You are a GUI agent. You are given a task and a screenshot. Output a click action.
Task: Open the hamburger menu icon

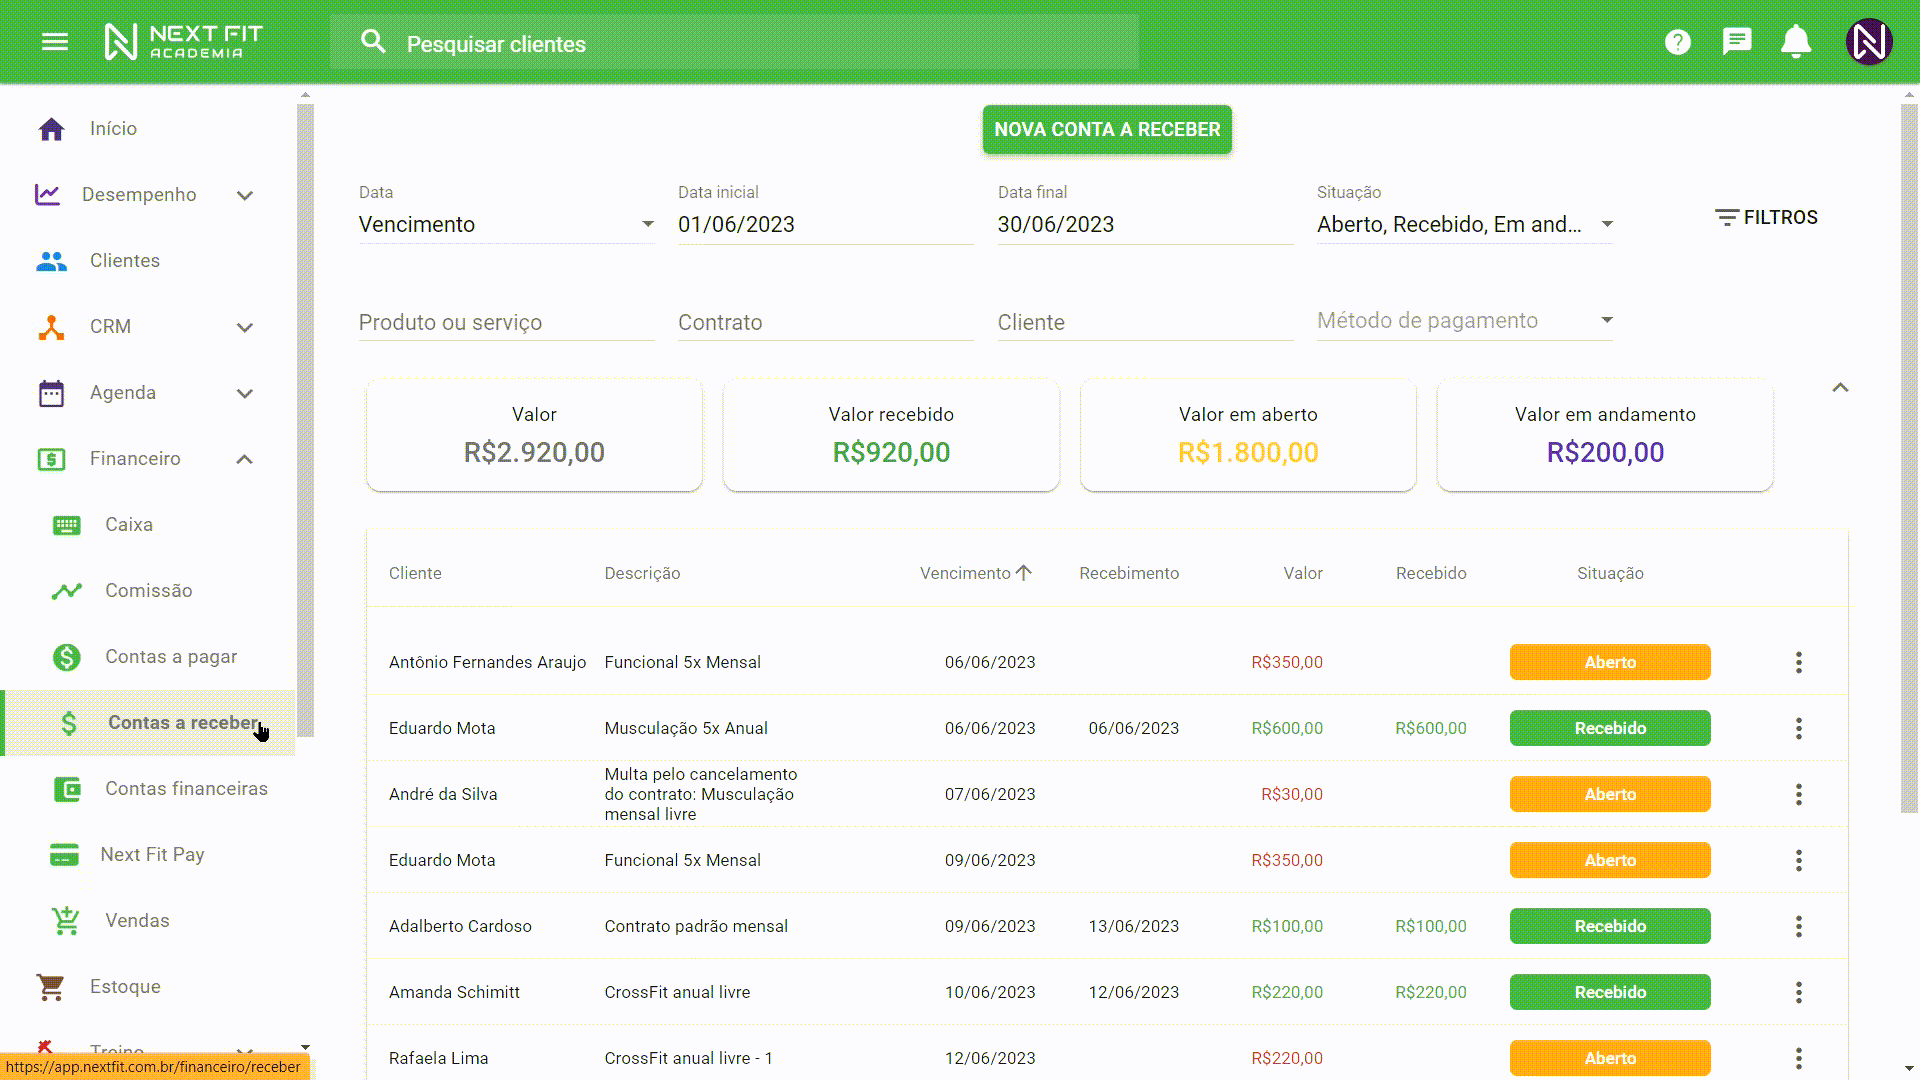pyautogui.click(x=55, y=42)
